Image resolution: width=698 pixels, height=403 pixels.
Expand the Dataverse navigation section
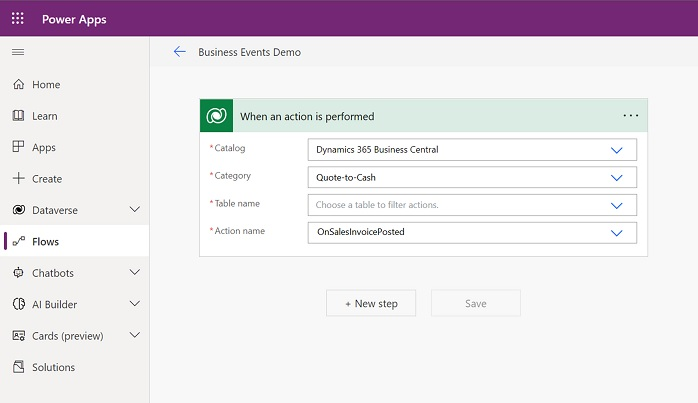click(x=135, y=210)
